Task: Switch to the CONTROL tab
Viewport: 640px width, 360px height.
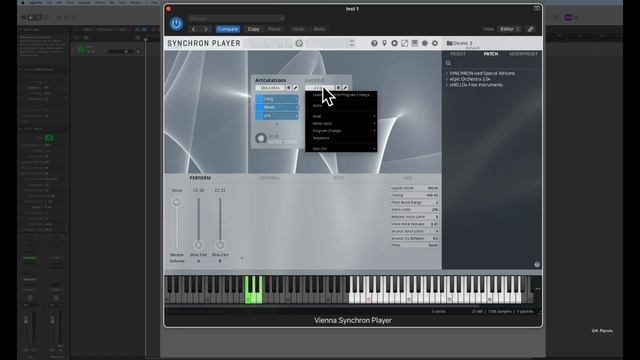Action: pyautogui.click(x=269, y=178)
